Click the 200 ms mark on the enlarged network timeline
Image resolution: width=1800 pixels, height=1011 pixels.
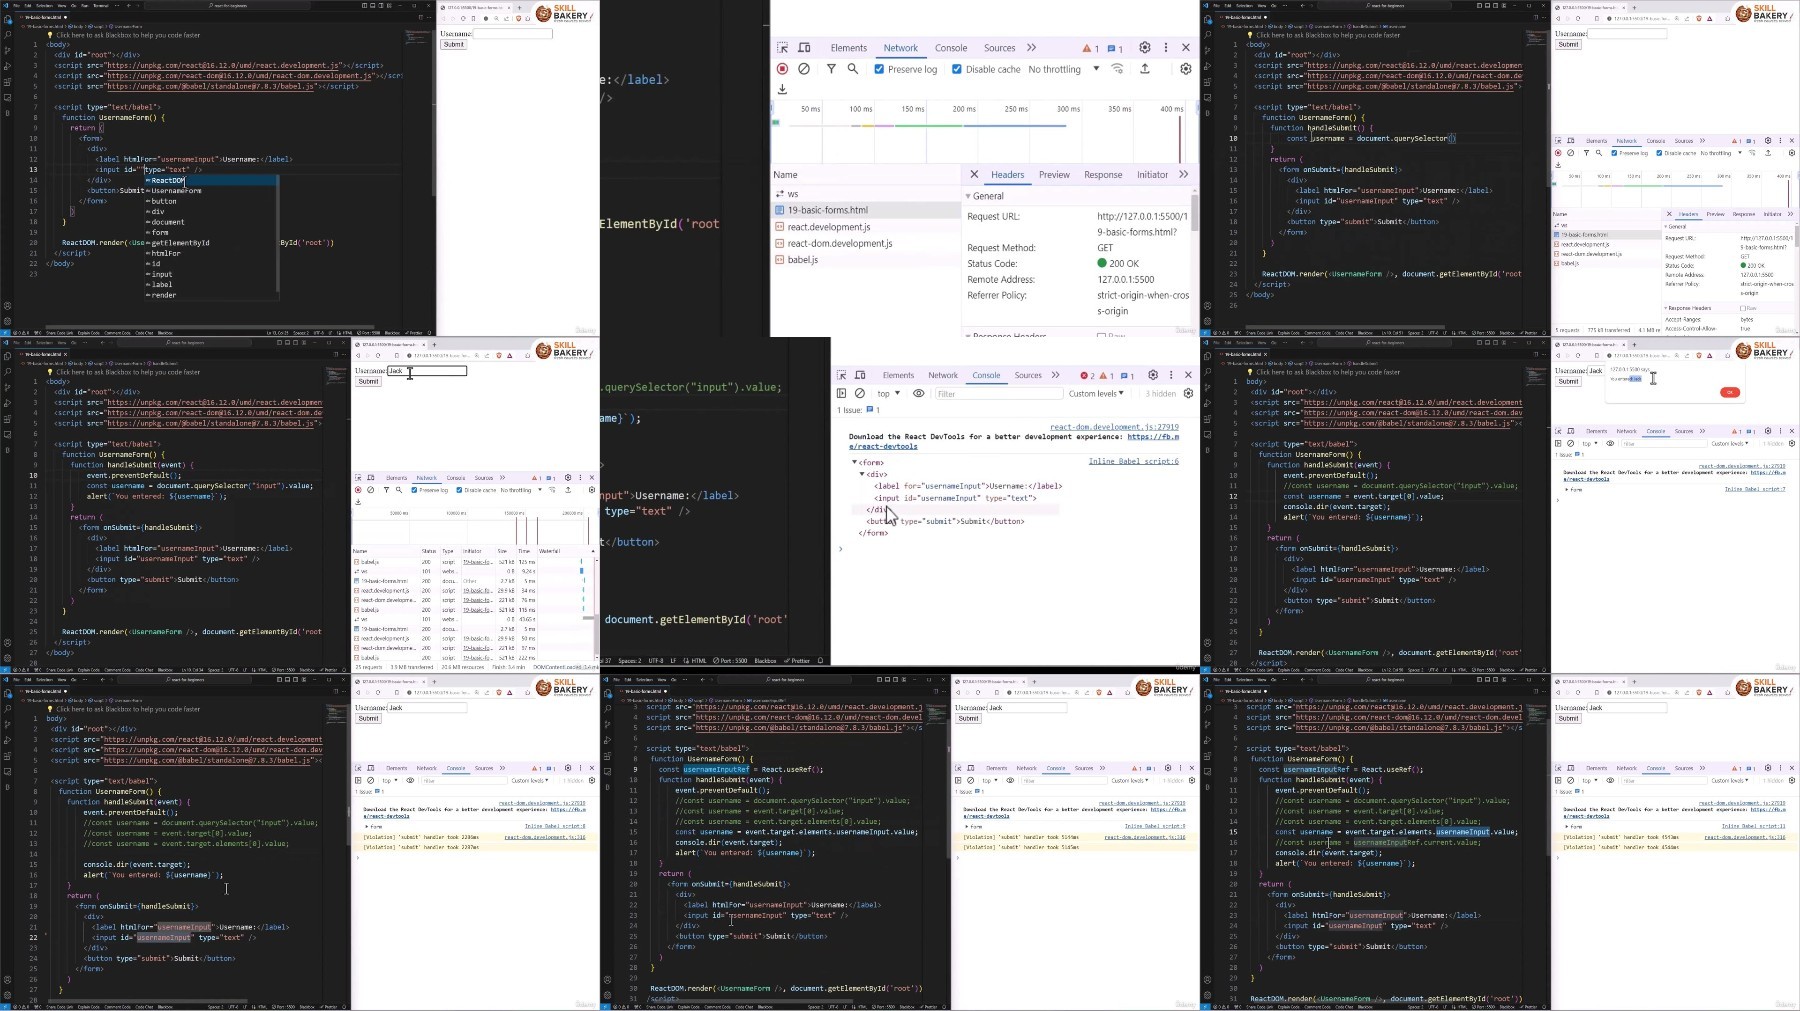coord(964,109)
